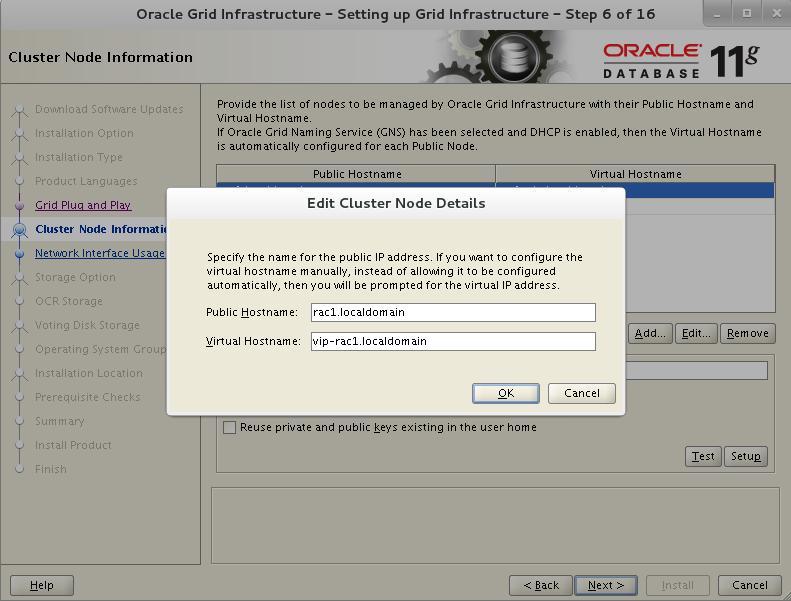Open Edit for the selected node
This screenshot has width=791, height=601.
696,334
